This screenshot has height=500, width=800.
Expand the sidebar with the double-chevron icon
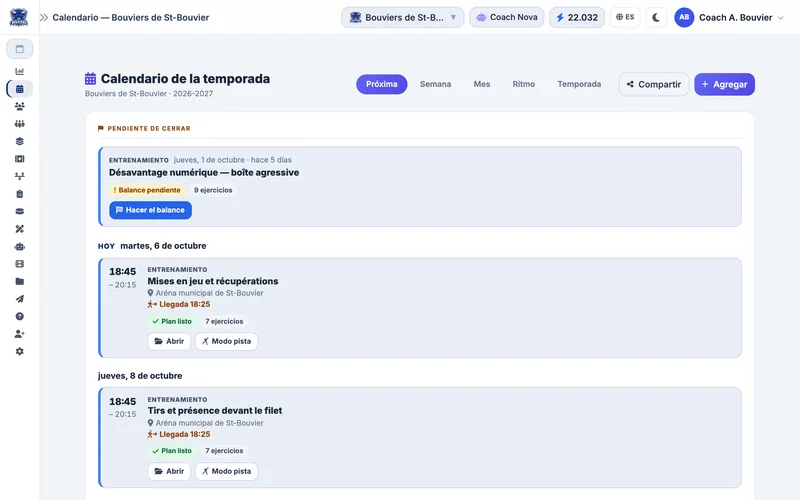pyautogui.click(x=44, y=17)
